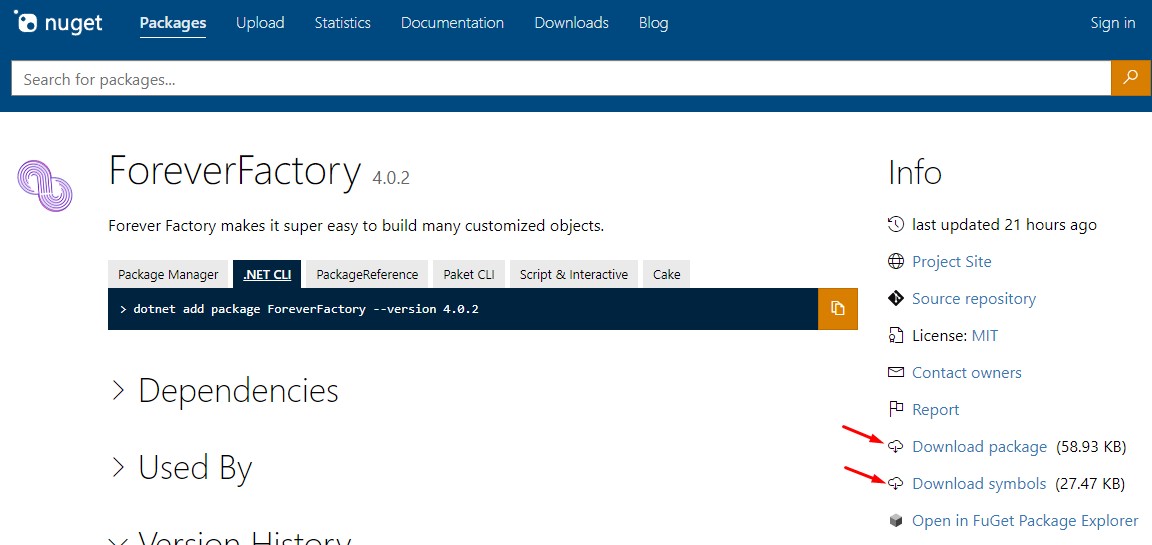The width and height of the screenshot is (1152, 545).
Task: Click the Report link
Action: [x=935, y=410]
